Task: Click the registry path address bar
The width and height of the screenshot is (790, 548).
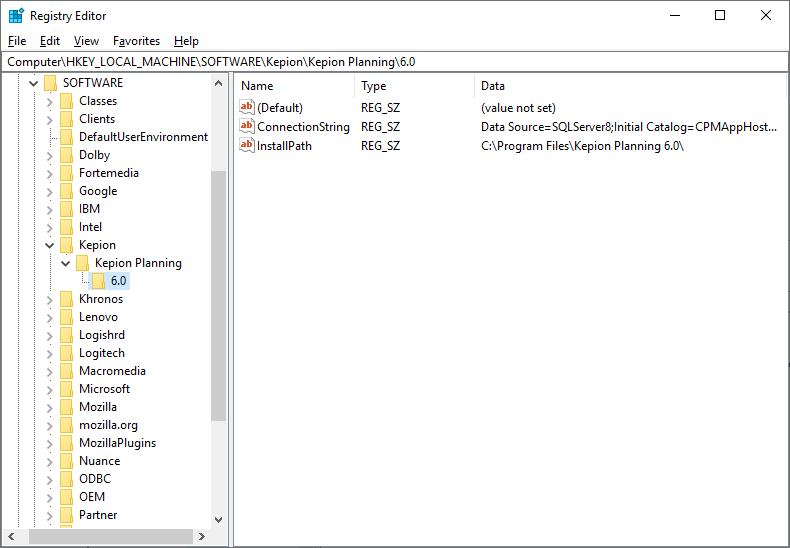Action: pos(395,62)
